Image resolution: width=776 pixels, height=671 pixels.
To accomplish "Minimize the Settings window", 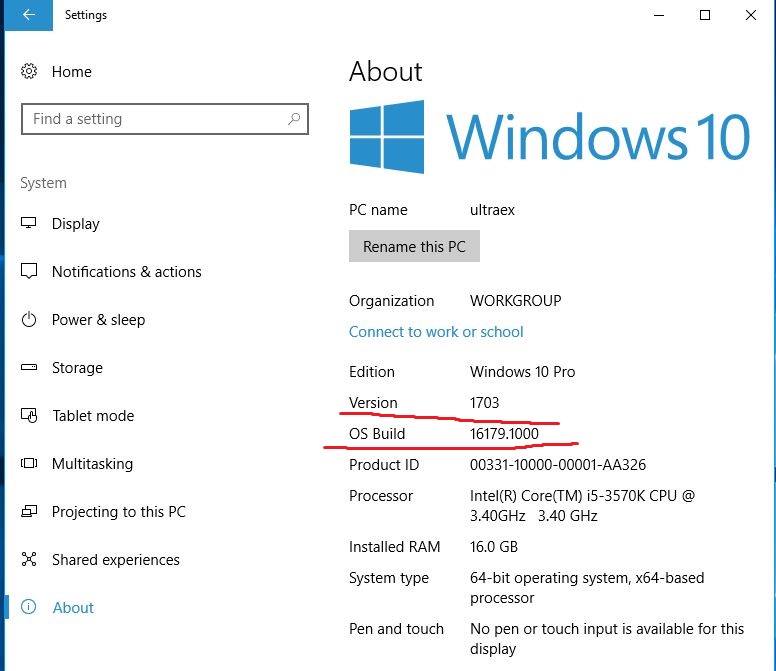I will tap(659, 15).
